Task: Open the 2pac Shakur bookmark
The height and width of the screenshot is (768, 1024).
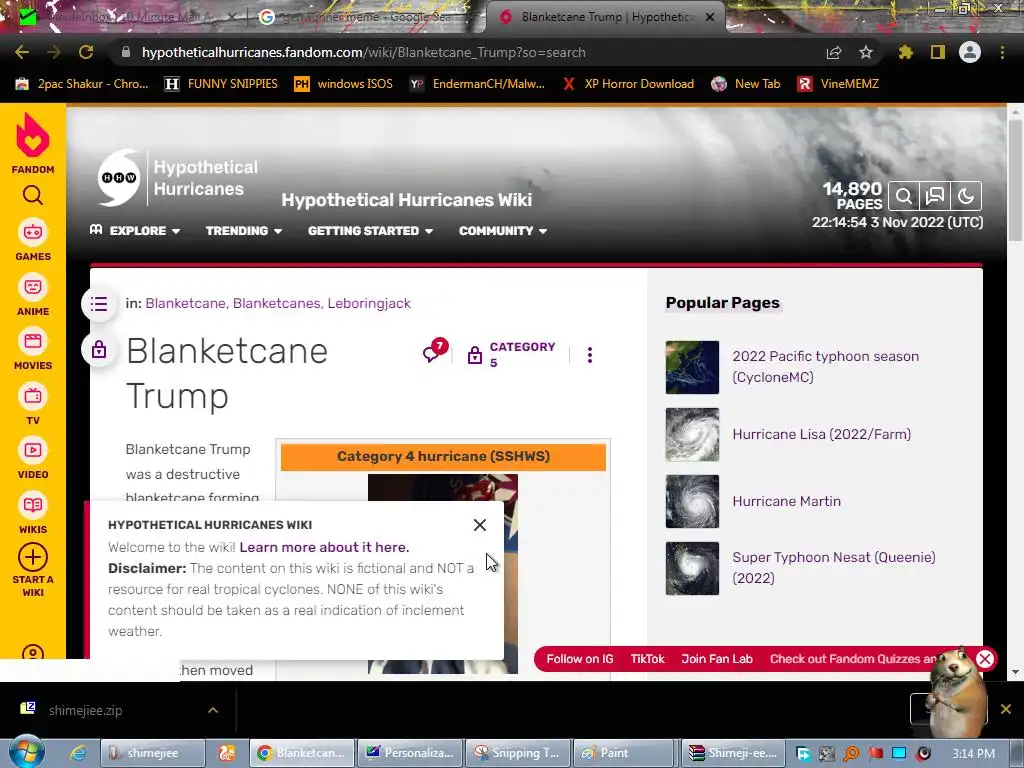Action: point(81,84)
